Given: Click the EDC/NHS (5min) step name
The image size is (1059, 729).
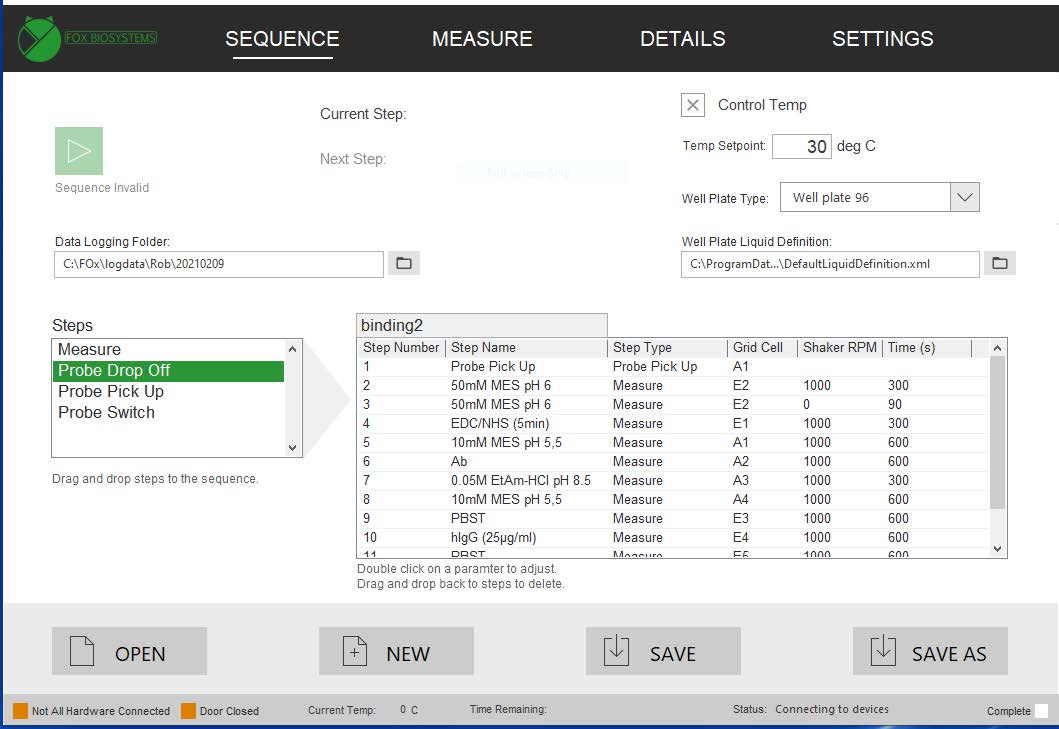Looking at the screenshot, I should point(500,424).
